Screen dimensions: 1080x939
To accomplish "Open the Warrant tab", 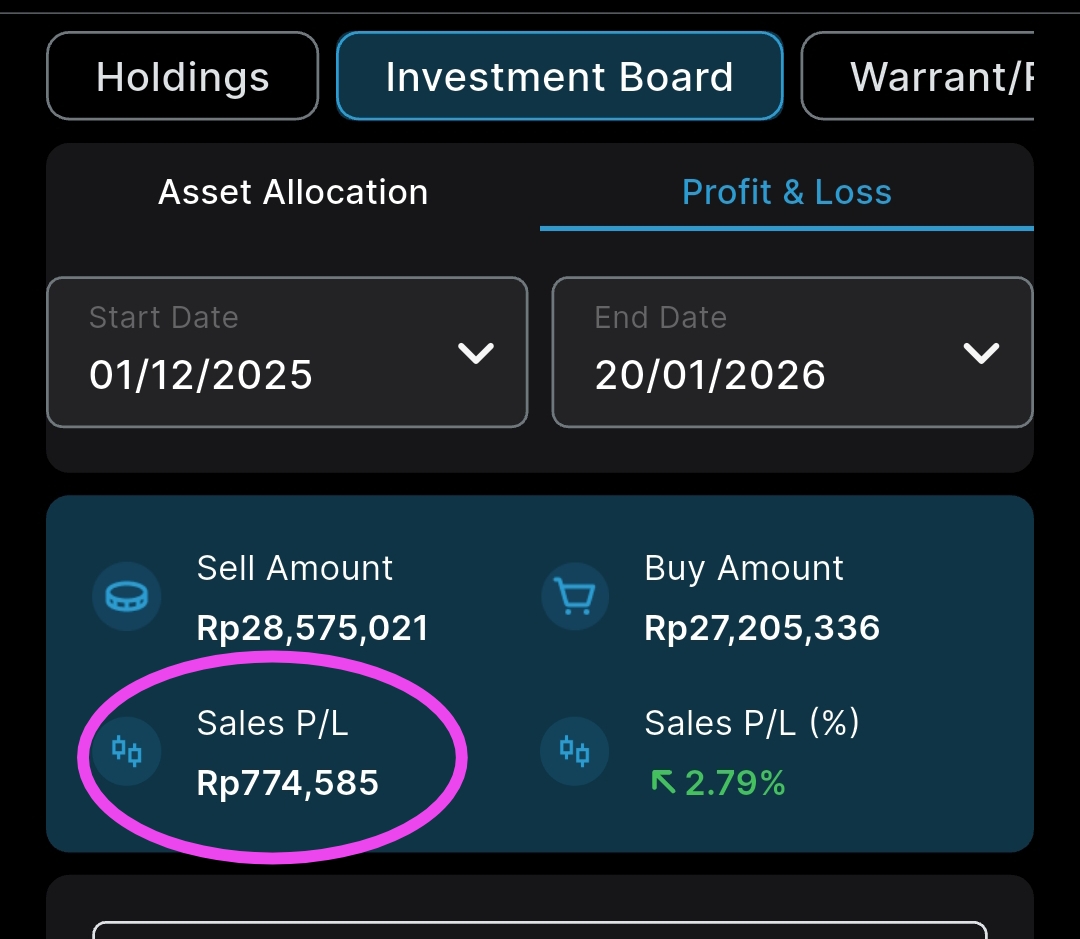I will 930,77.
